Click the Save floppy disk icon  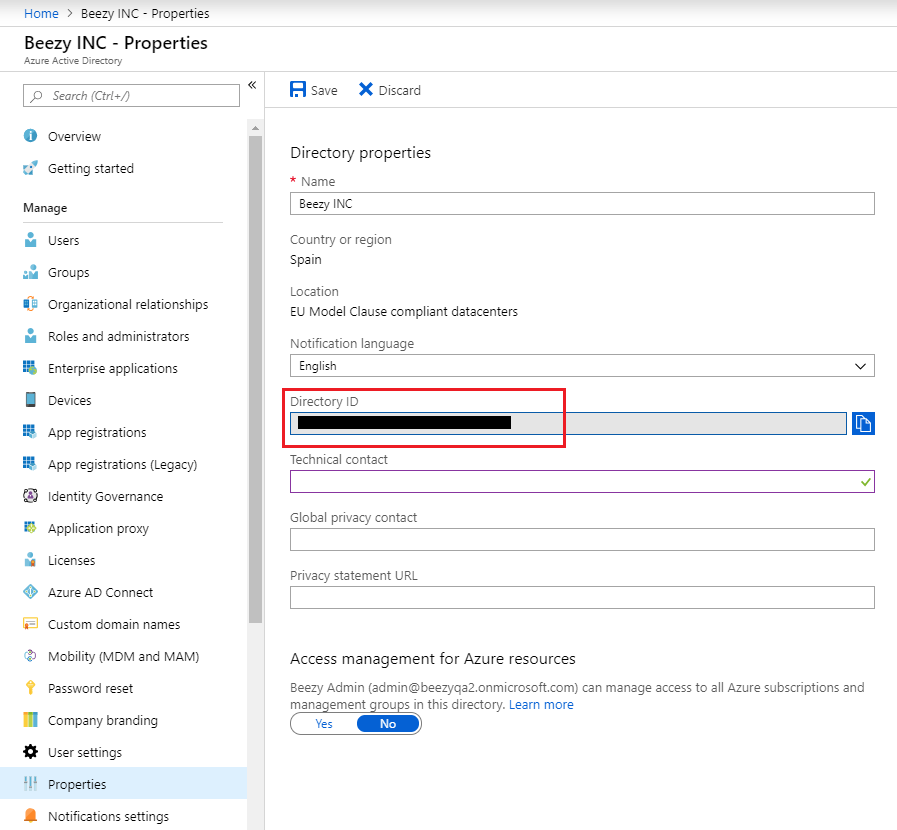click(x=298, y=89)
